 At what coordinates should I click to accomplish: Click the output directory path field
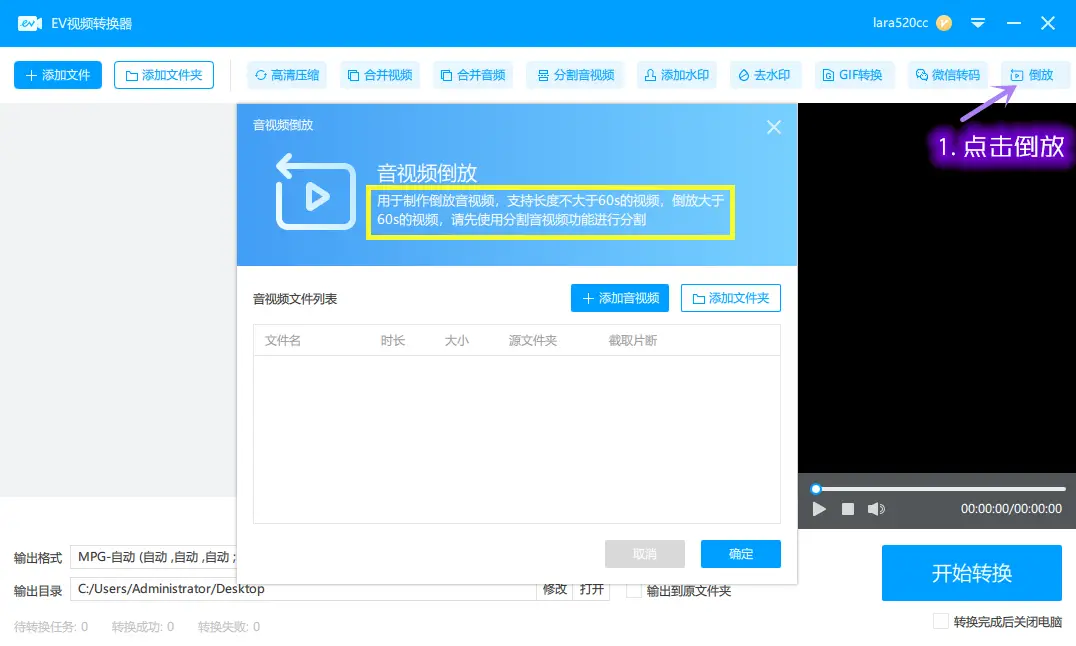point(303,589)
